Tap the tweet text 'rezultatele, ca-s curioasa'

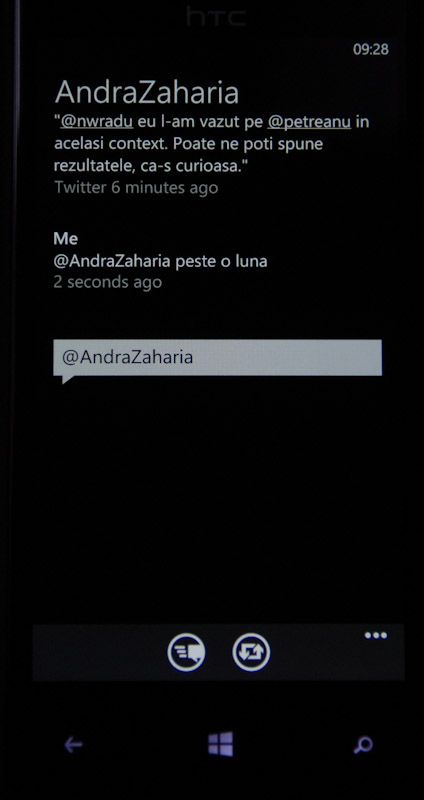147,166
